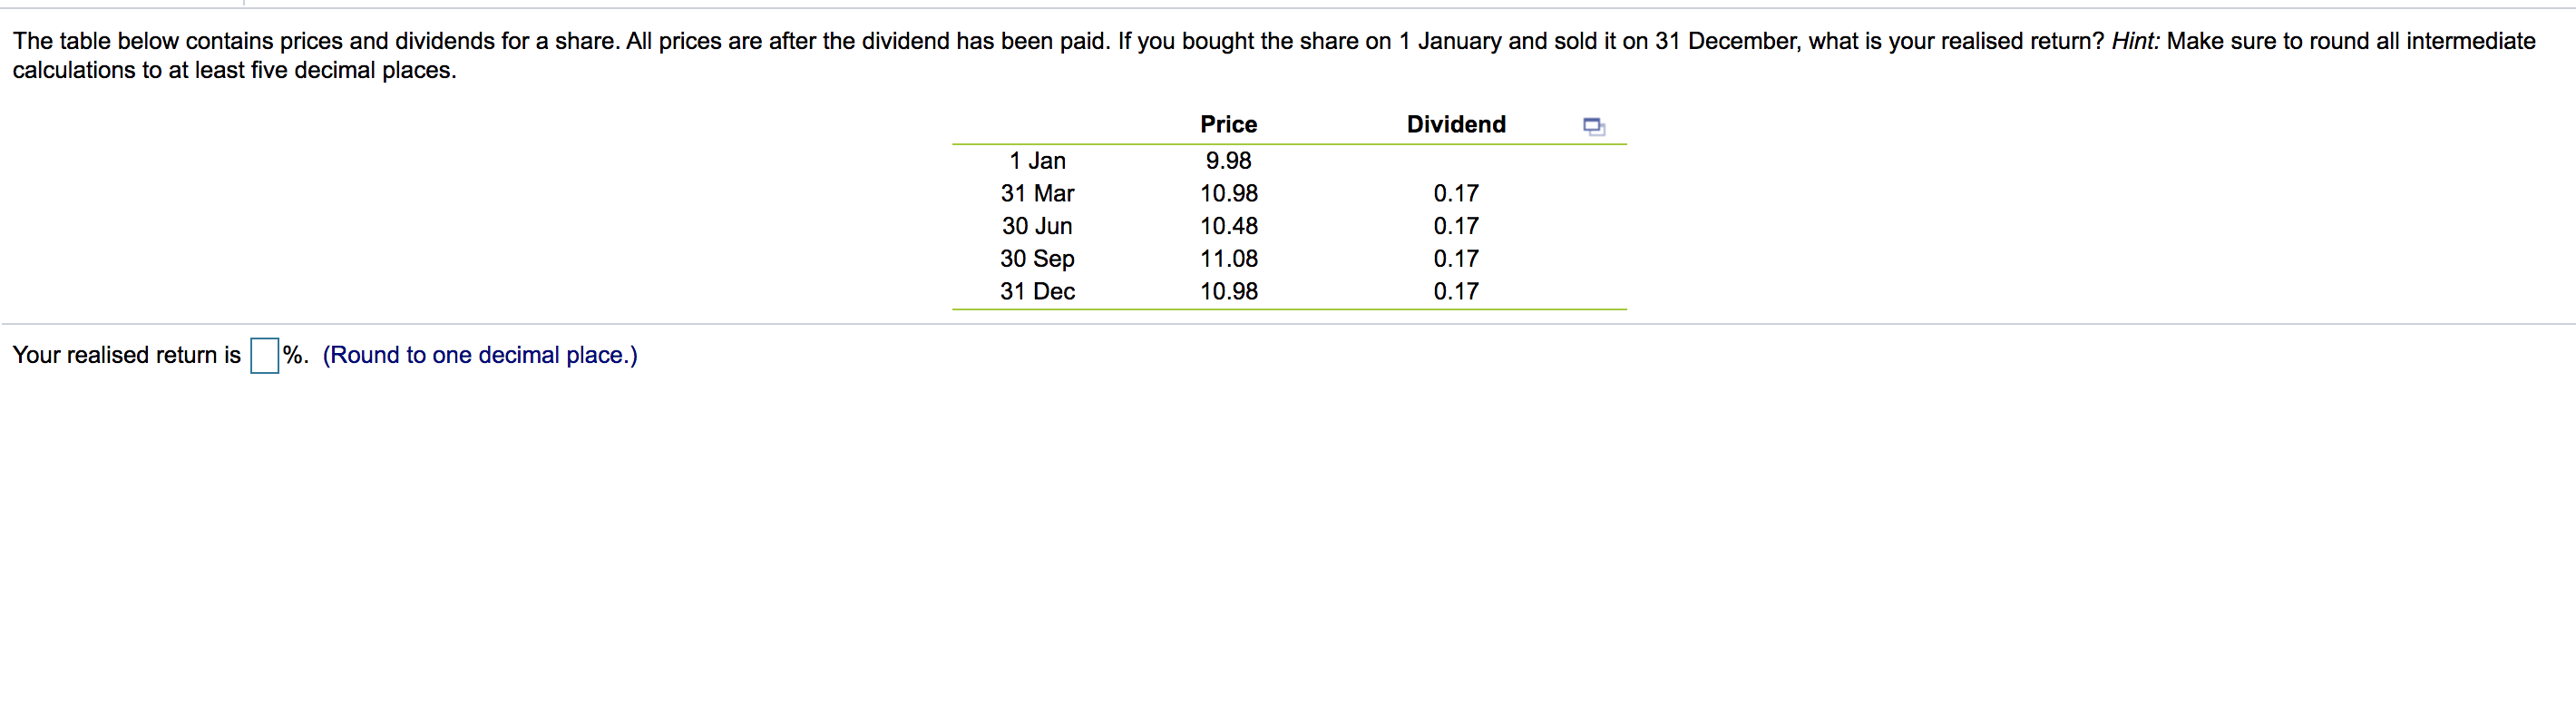The image size is (2576, 706).
Task: Click the 30 Jun dividend value 0.17
Action: pos(1456,226)
